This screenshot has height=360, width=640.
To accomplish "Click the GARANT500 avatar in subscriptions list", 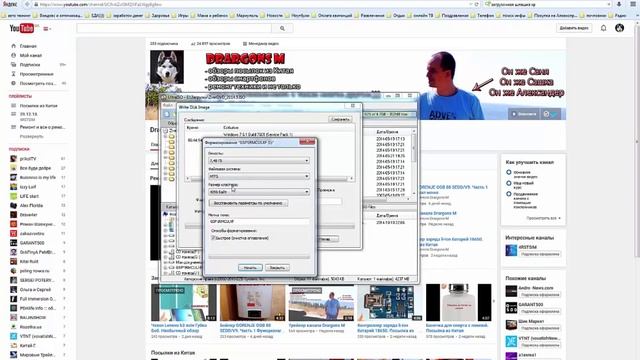I will coord(13,243).
